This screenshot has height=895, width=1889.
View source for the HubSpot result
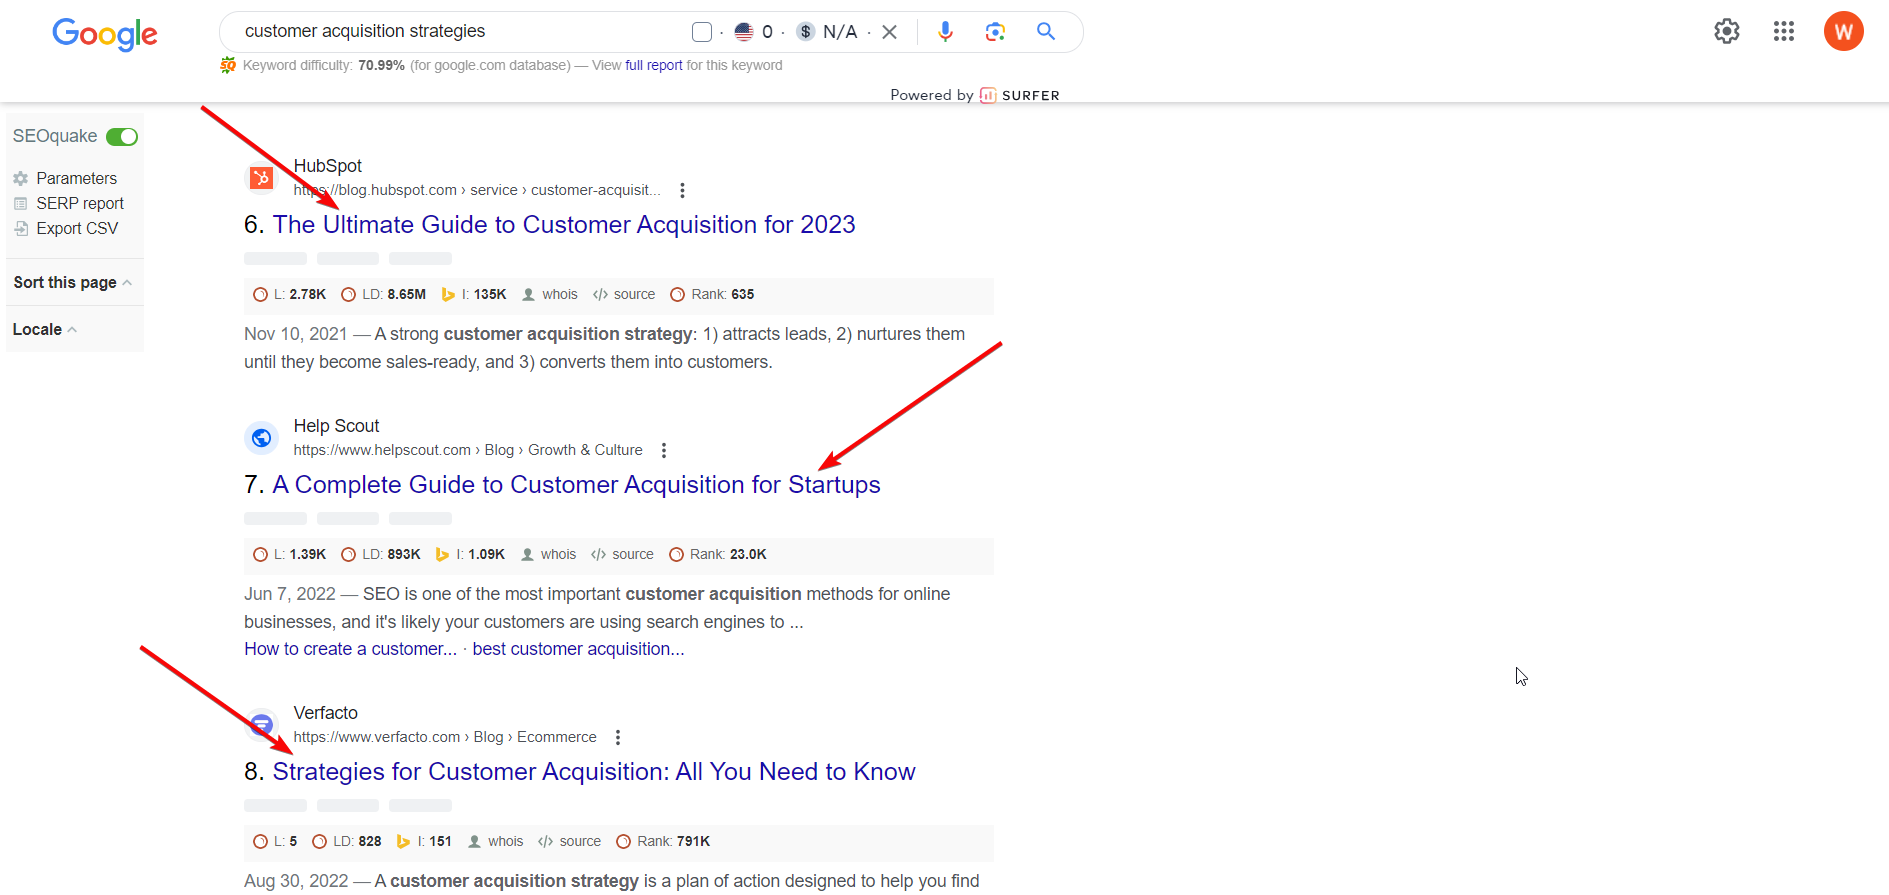pyautogui.click(x=624, y=294)
